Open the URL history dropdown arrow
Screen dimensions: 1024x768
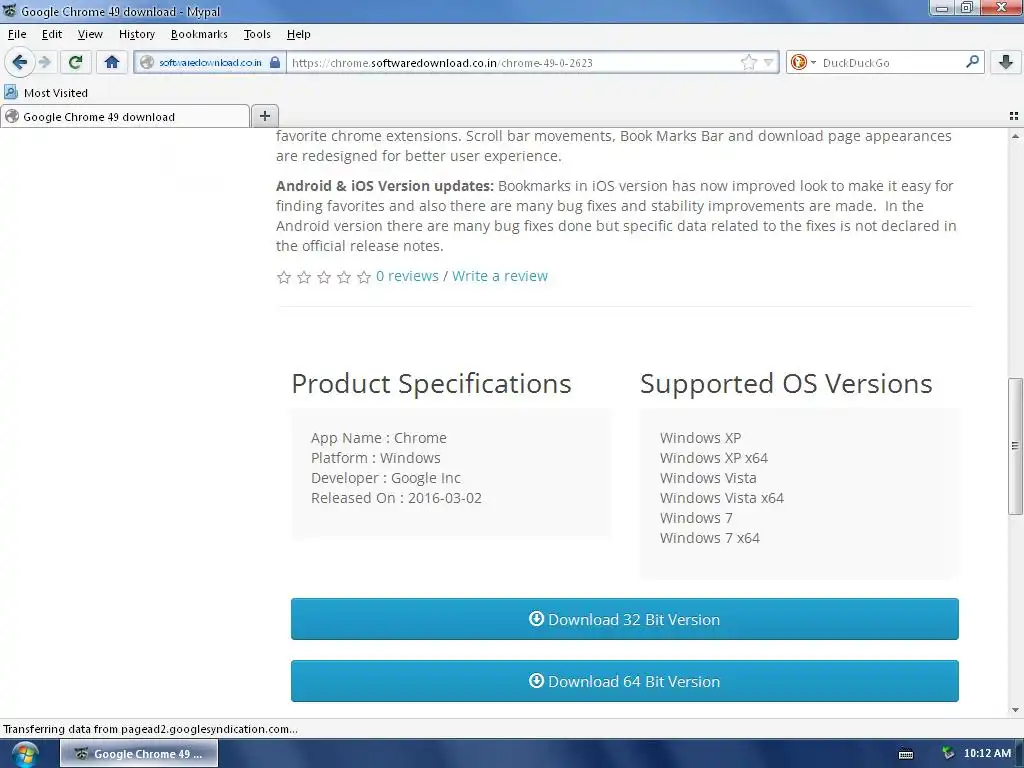[769, 63]
